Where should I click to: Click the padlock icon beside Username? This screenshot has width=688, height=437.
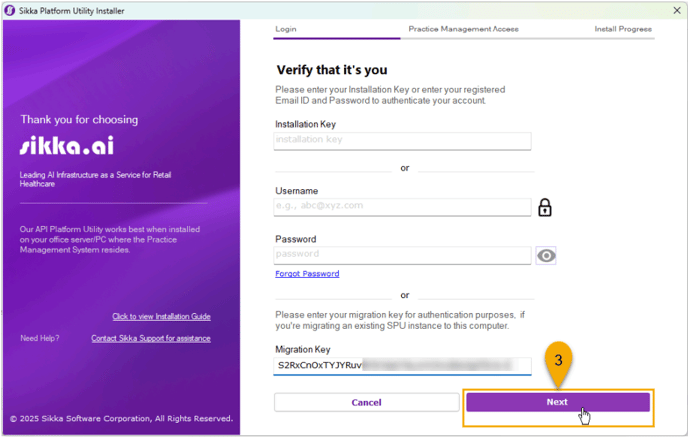pos(545,208)
